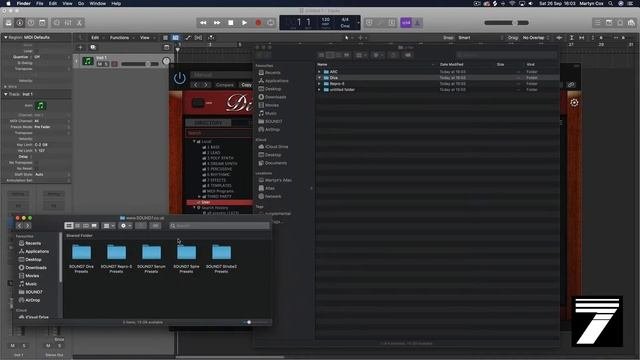Open the View menu in tracks area
640x360 pixels.
coord(145,38)
